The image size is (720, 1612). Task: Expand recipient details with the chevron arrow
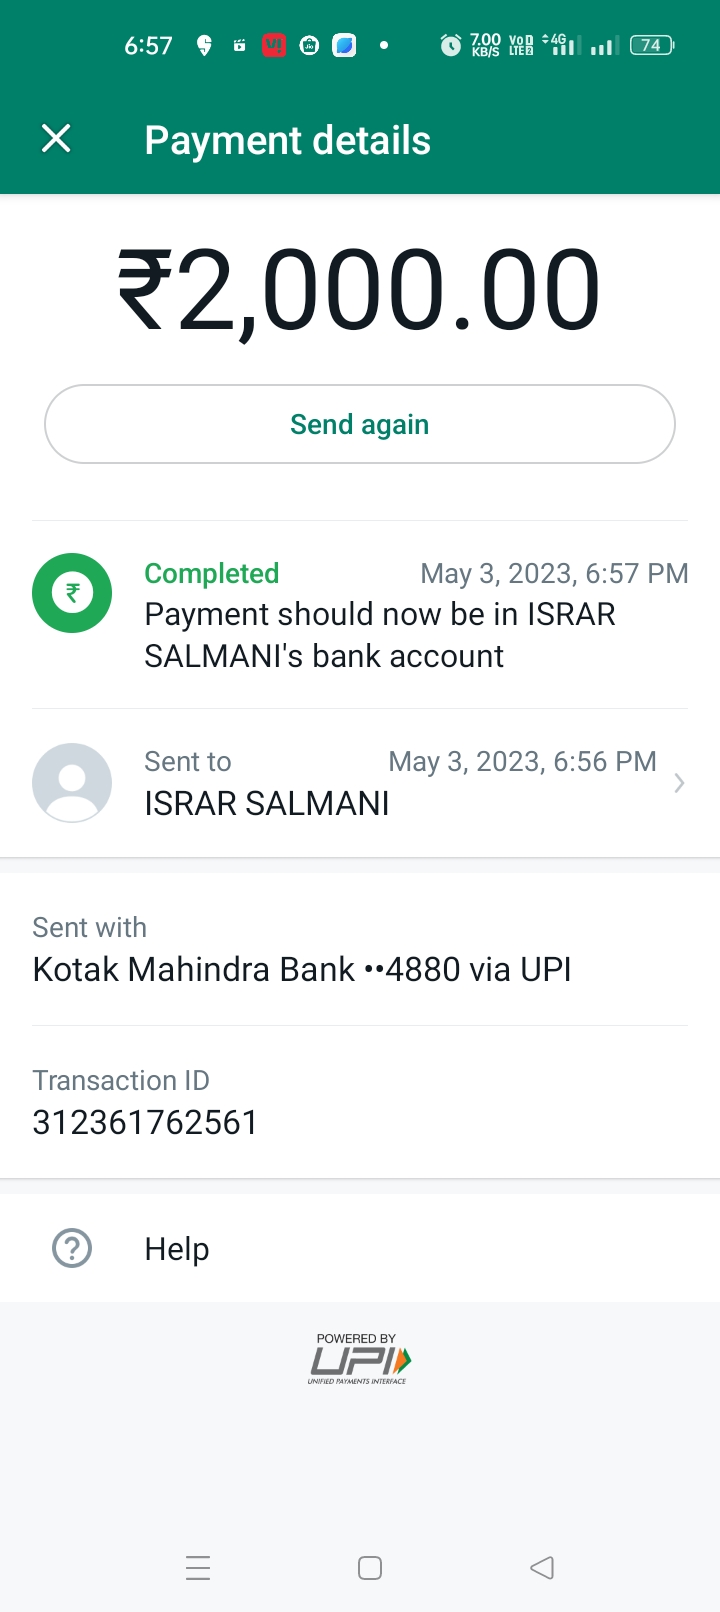click(x=679, y=783)
